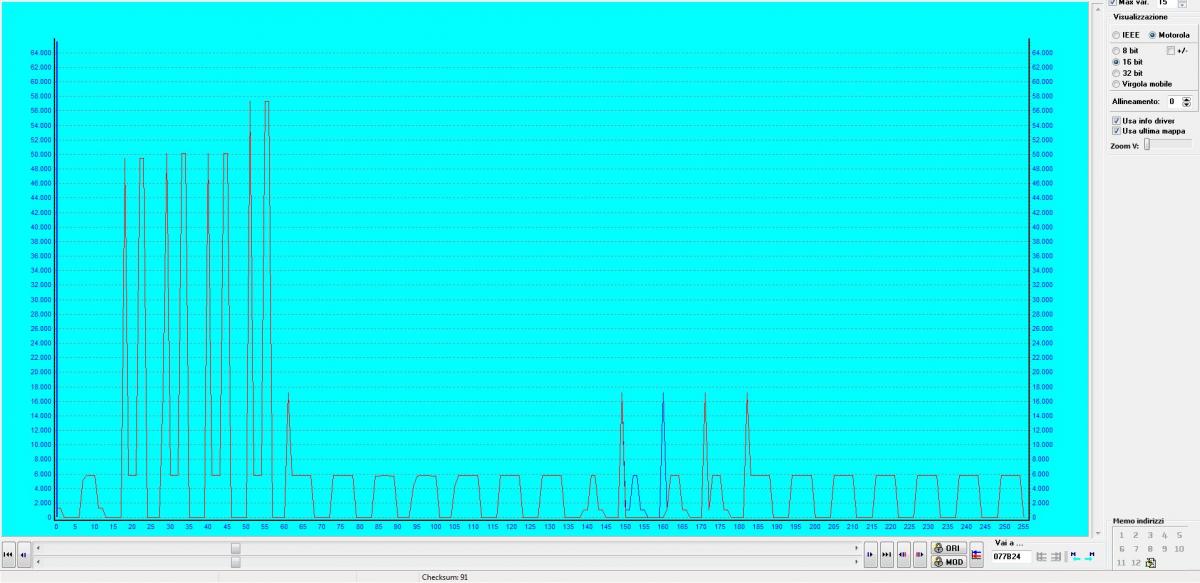The height and width of the screenshot is (583, 1200).
Task: Select the Motorola format radio button
Action: 1153,35
